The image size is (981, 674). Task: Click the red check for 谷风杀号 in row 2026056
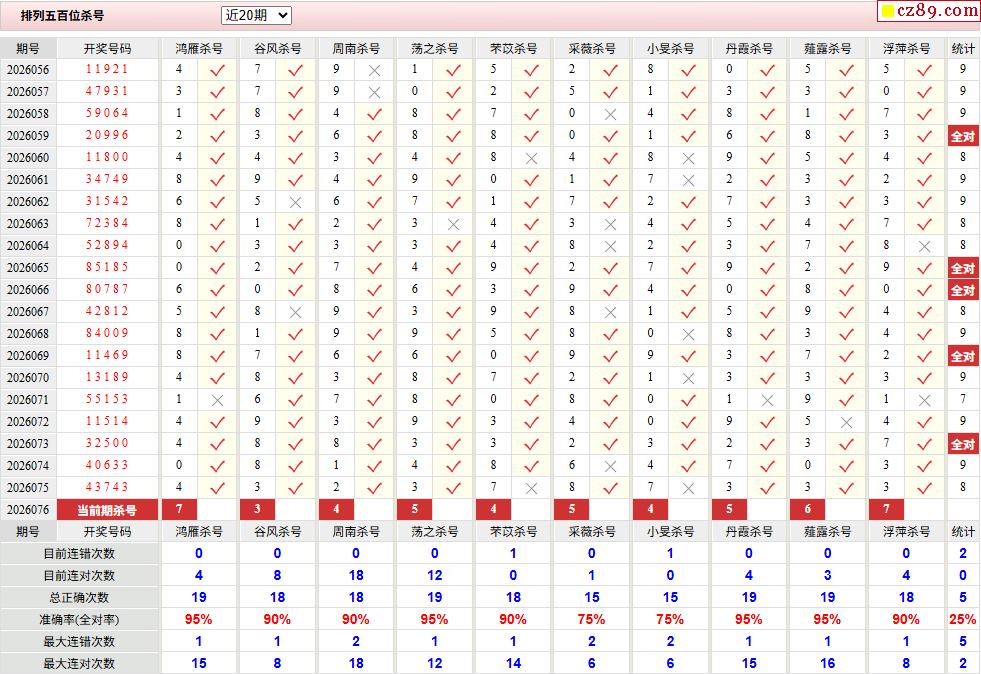[295, 70]
